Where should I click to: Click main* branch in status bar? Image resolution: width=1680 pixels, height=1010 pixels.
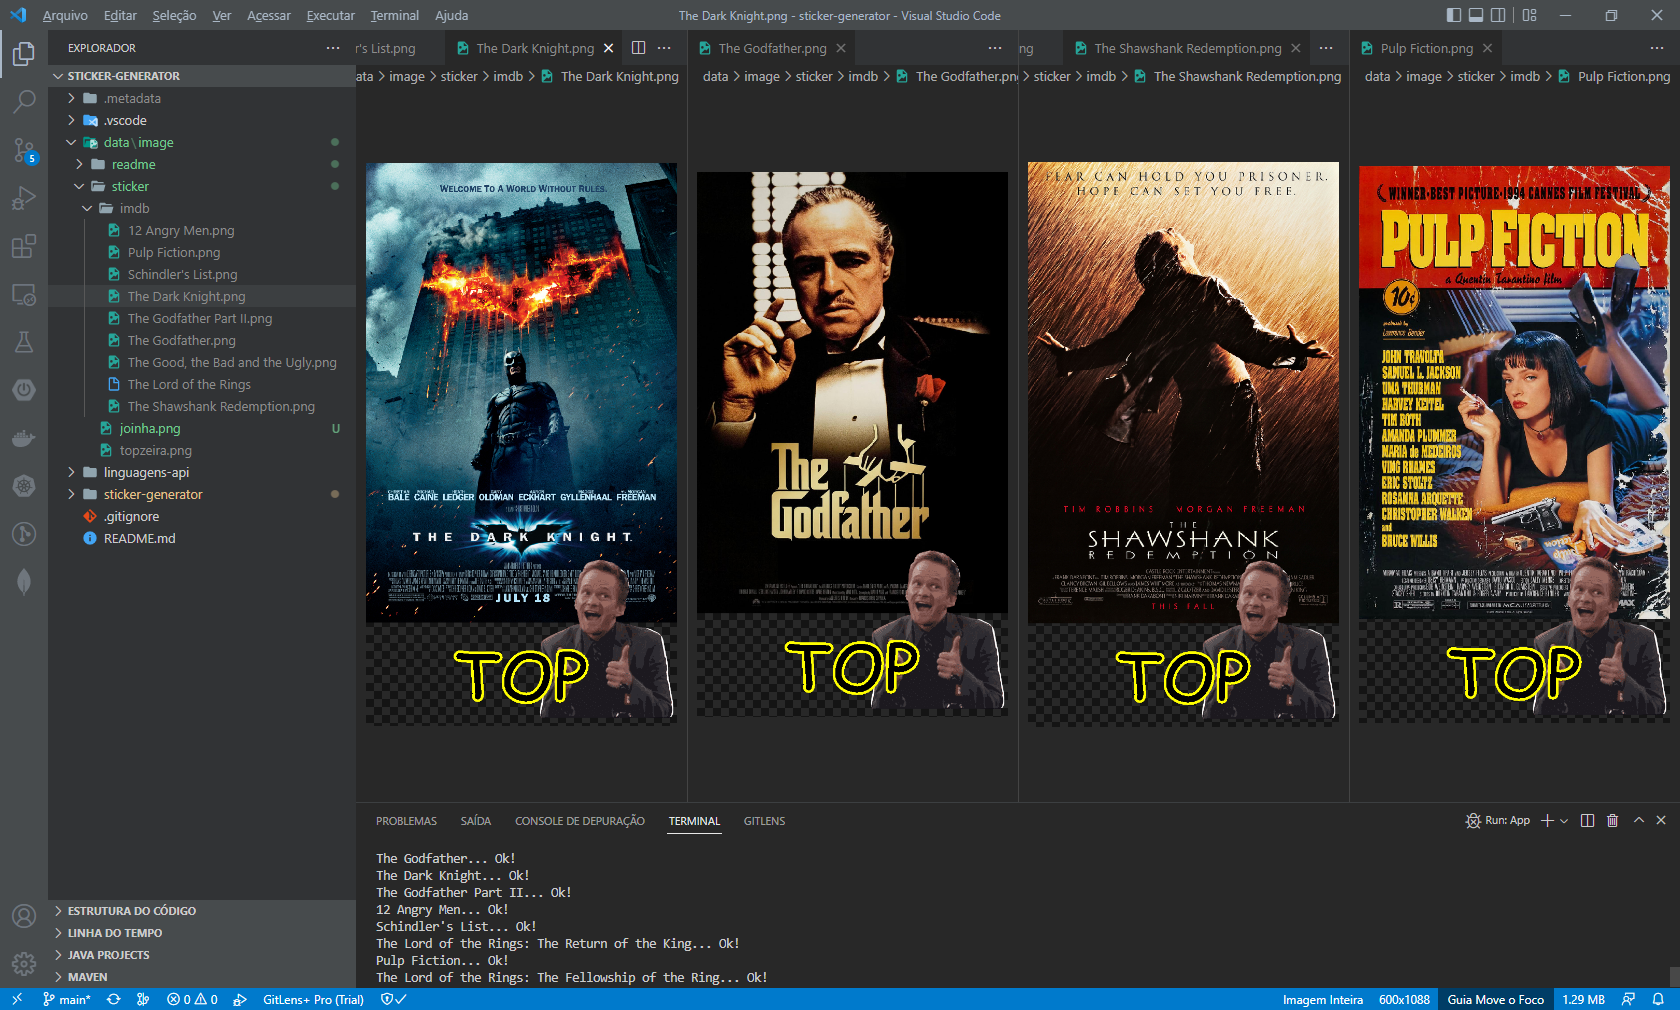pos(67,999)
